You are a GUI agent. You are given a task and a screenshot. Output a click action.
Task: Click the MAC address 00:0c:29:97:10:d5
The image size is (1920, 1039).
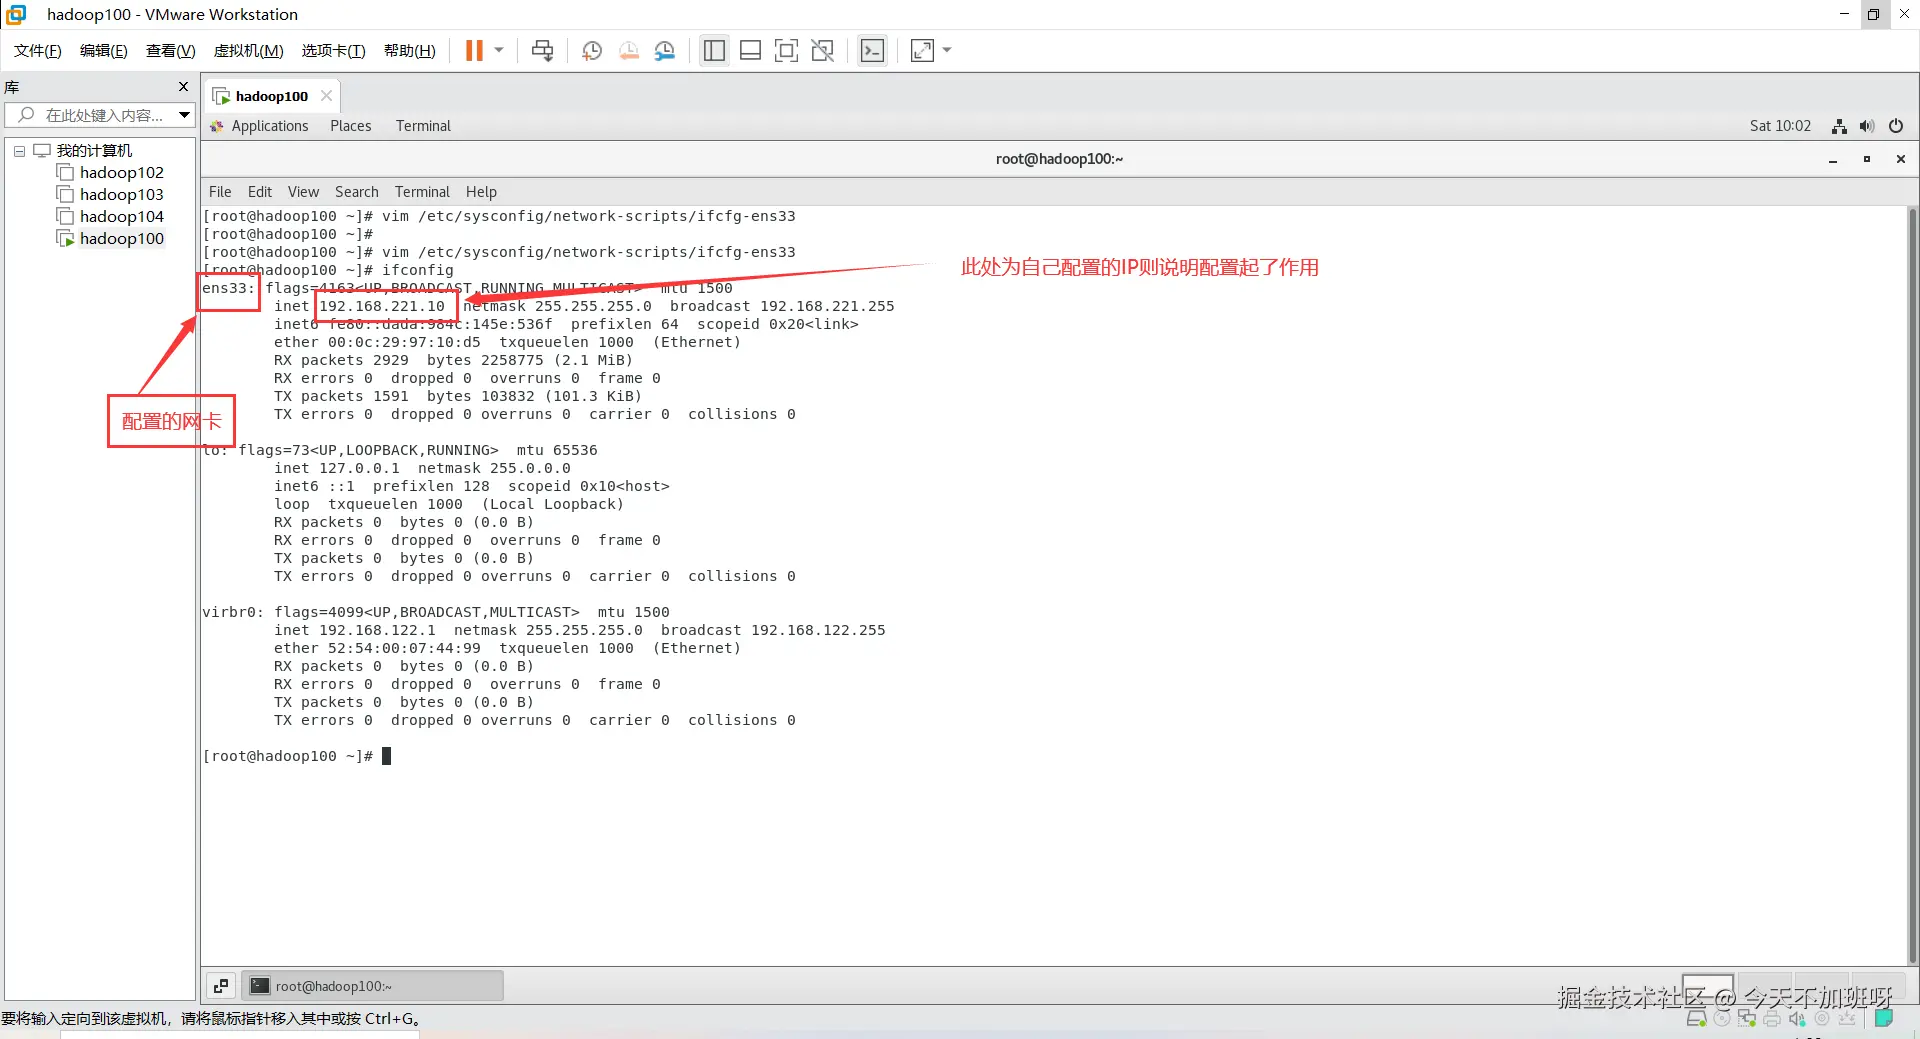(x=404, y=342)
